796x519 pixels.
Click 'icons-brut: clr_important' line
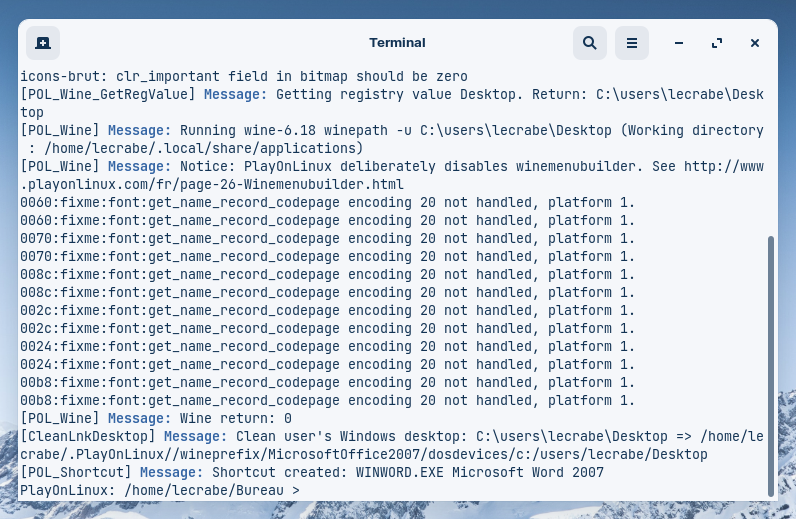pos(244,76)
